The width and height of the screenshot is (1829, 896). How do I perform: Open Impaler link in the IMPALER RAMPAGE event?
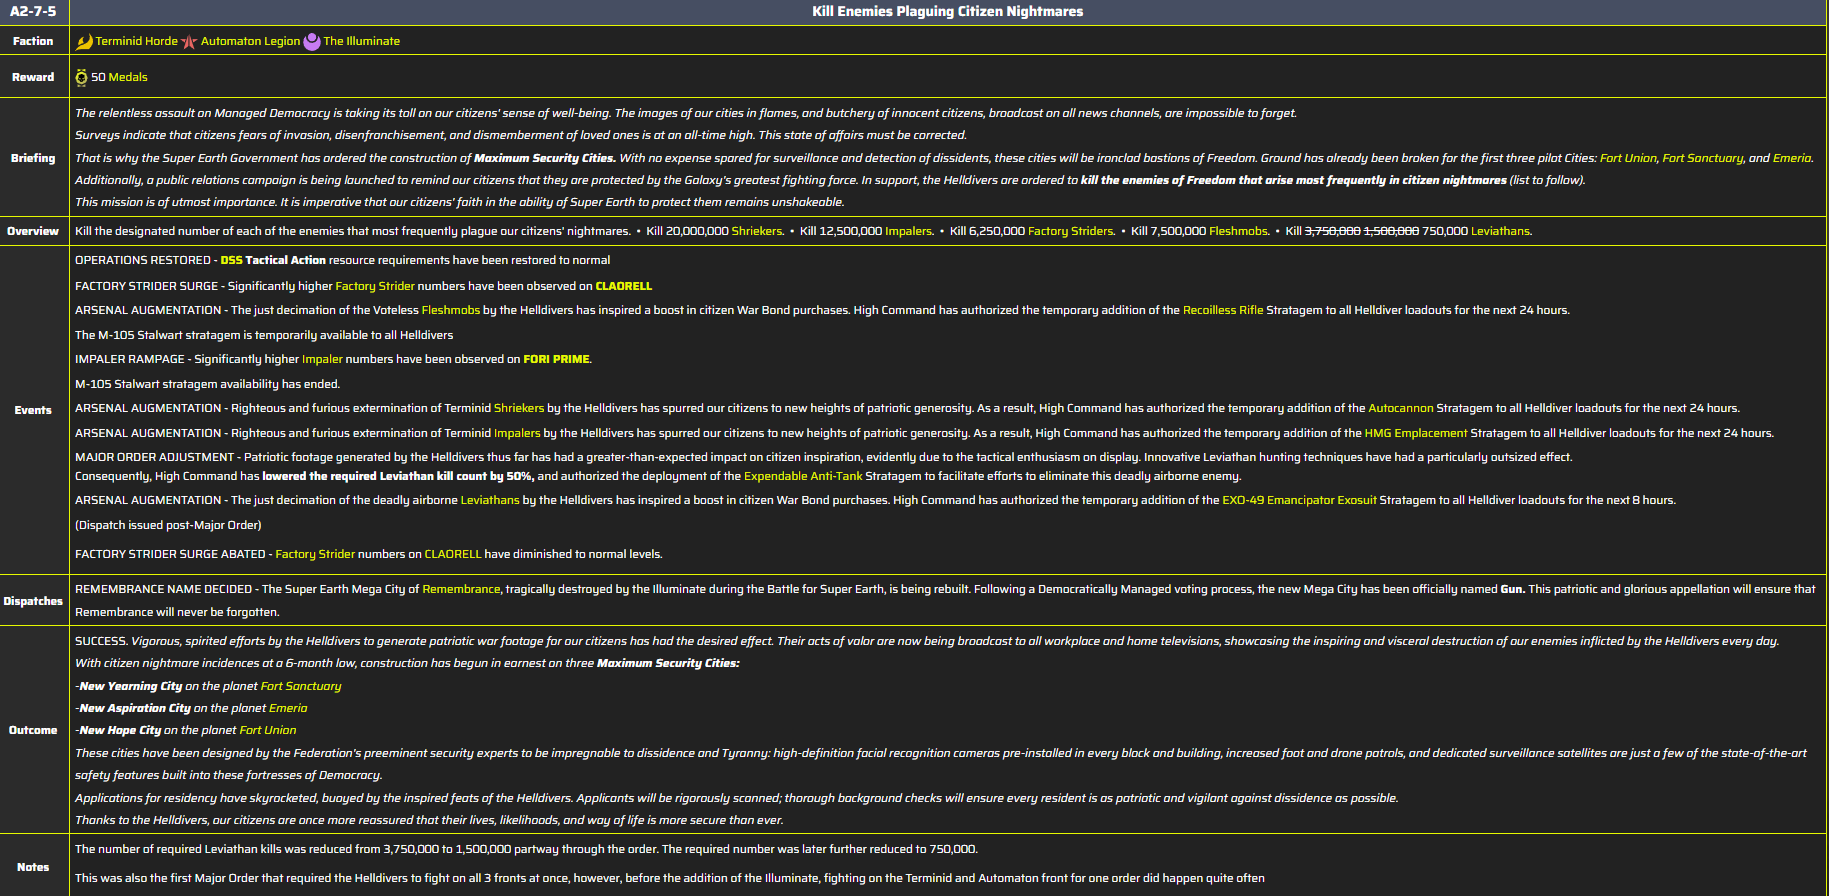pyautogui.click(x=322, y=359)
